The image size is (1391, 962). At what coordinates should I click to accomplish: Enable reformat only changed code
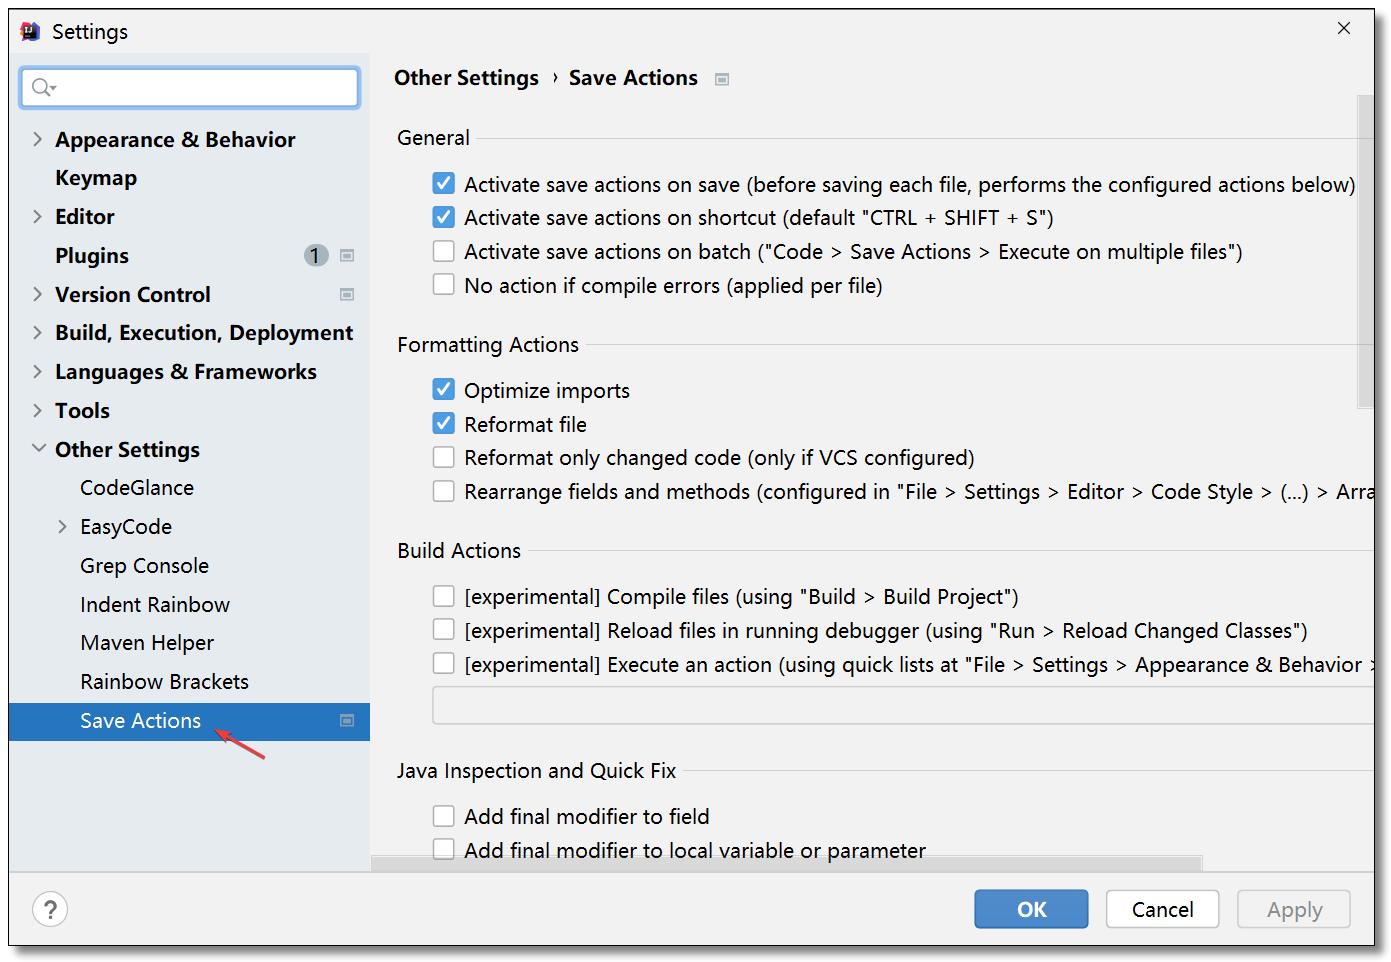[x=444, y=457]
